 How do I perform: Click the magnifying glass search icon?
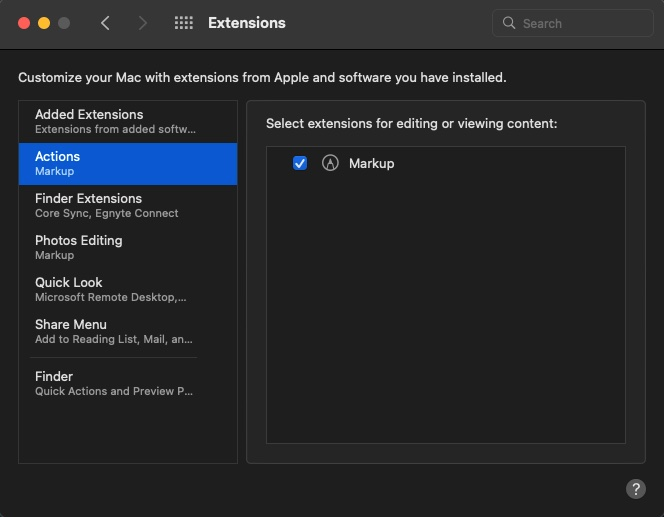(x=509, y=23)
